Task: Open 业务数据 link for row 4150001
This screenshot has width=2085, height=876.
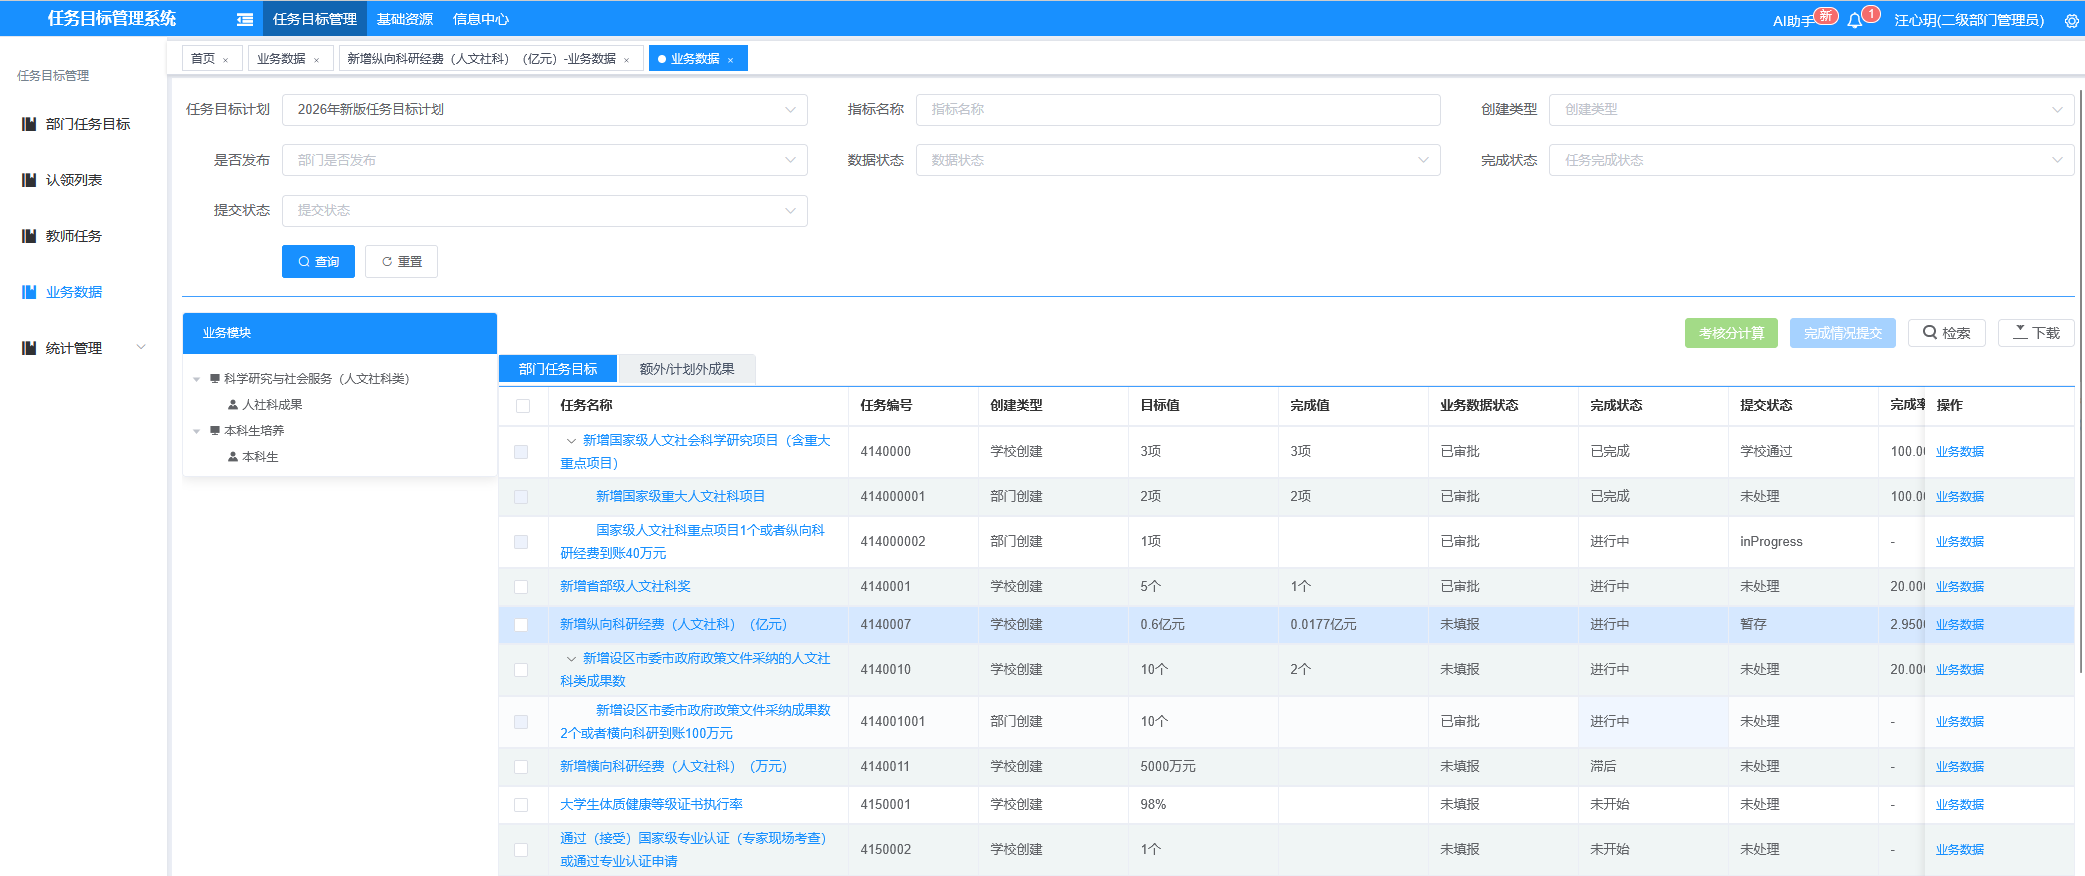Action: (x=1959, y=805)
